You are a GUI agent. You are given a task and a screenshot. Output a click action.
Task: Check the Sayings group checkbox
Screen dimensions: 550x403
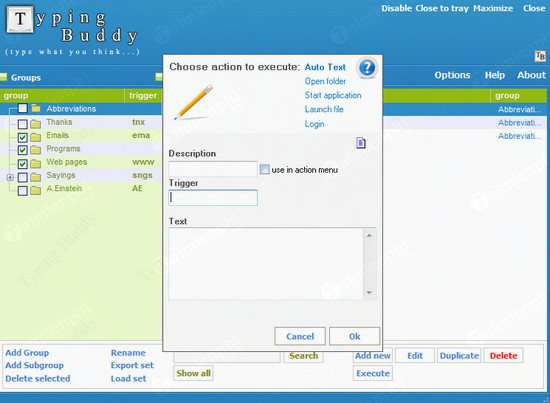(22, 177)
